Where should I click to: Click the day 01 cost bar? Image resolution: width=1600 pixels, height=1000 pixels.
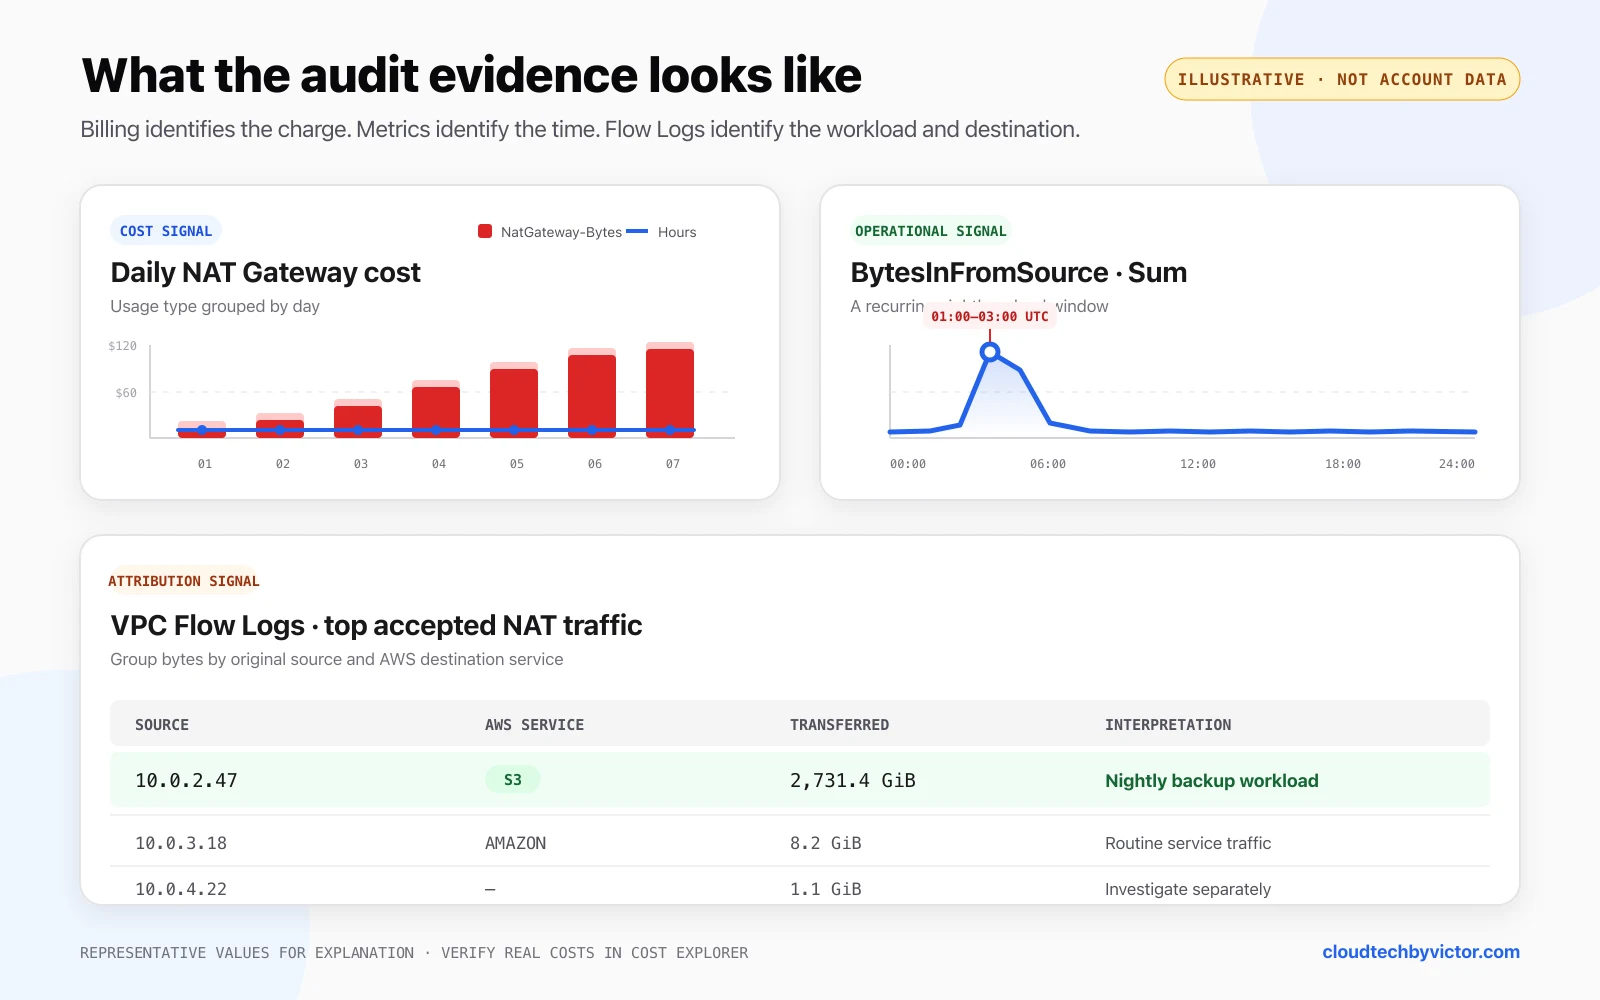point(202,430)
